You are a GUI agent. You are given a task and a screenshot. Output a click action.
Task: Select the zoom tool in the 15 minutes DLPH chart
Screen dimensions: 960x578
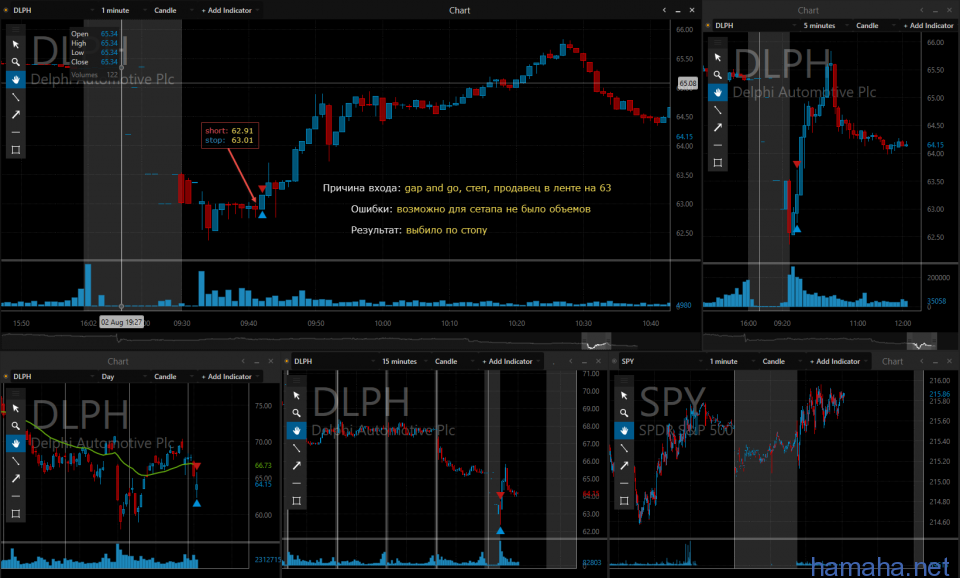tap(296, 413)
